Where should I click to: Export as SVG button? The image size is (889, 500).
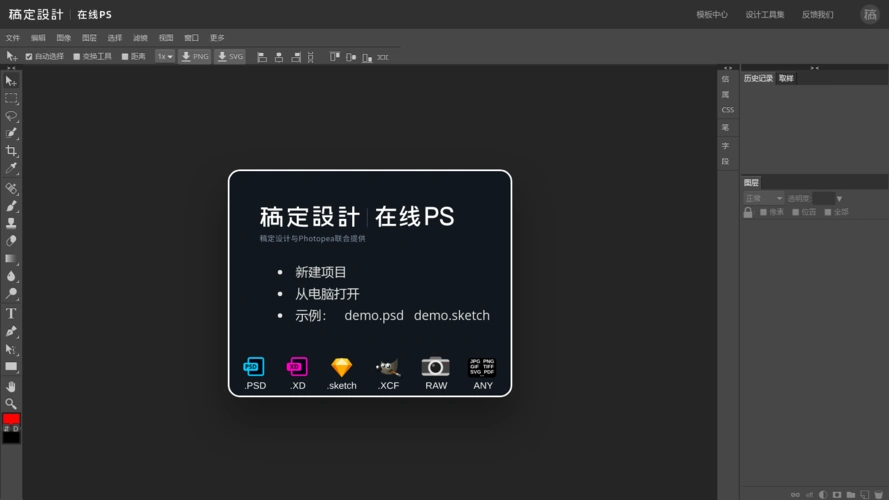point(230,57)
